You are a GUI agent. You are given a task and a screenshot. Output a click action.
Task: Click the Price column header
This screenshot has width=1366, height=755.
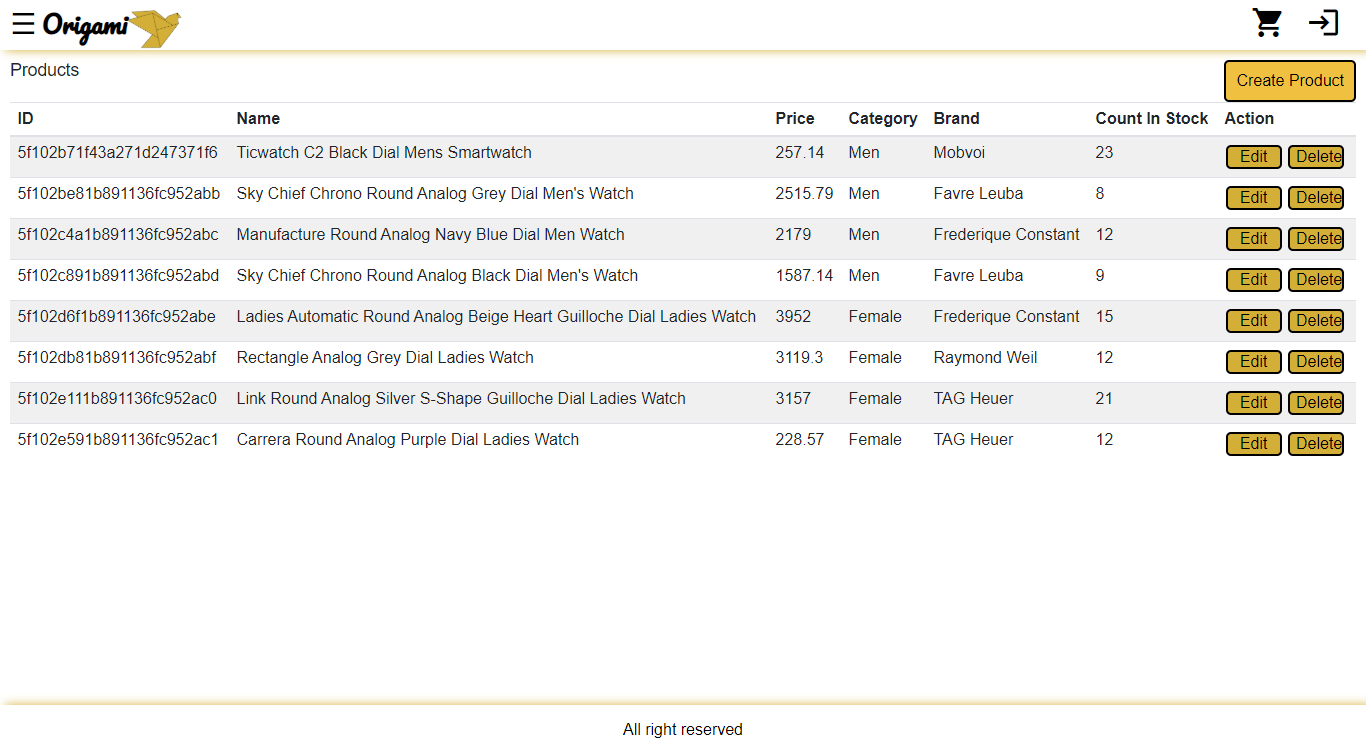point(794,119)
